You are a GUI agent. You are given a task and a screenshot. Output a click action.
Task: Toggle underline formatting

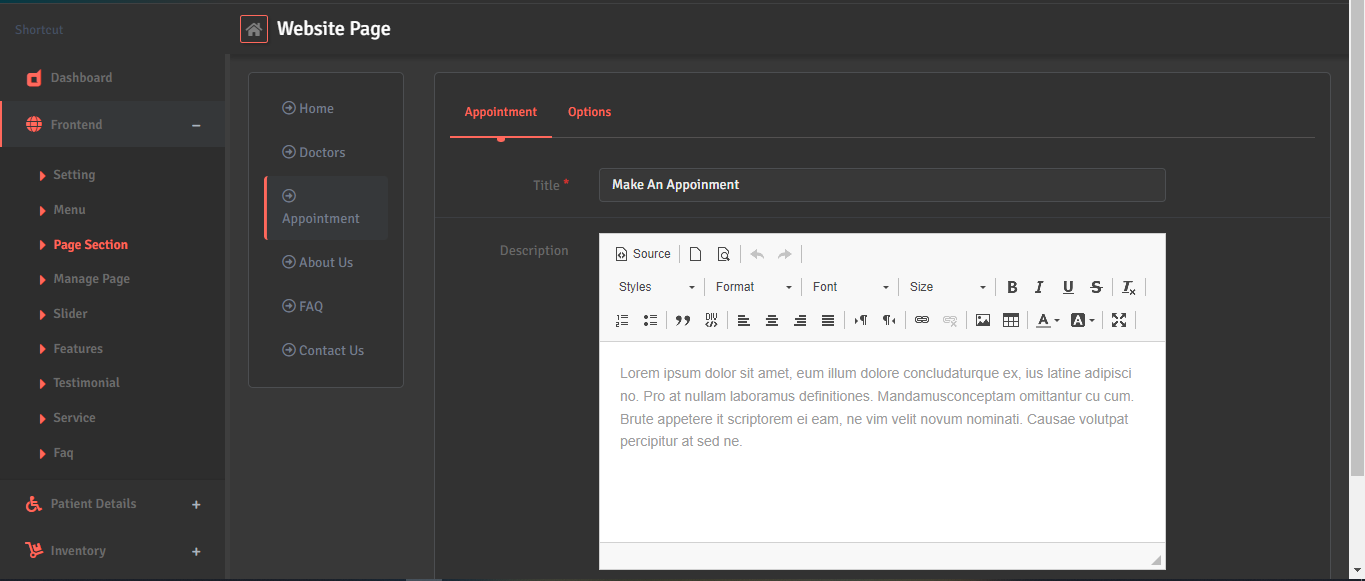point(1068,287)
